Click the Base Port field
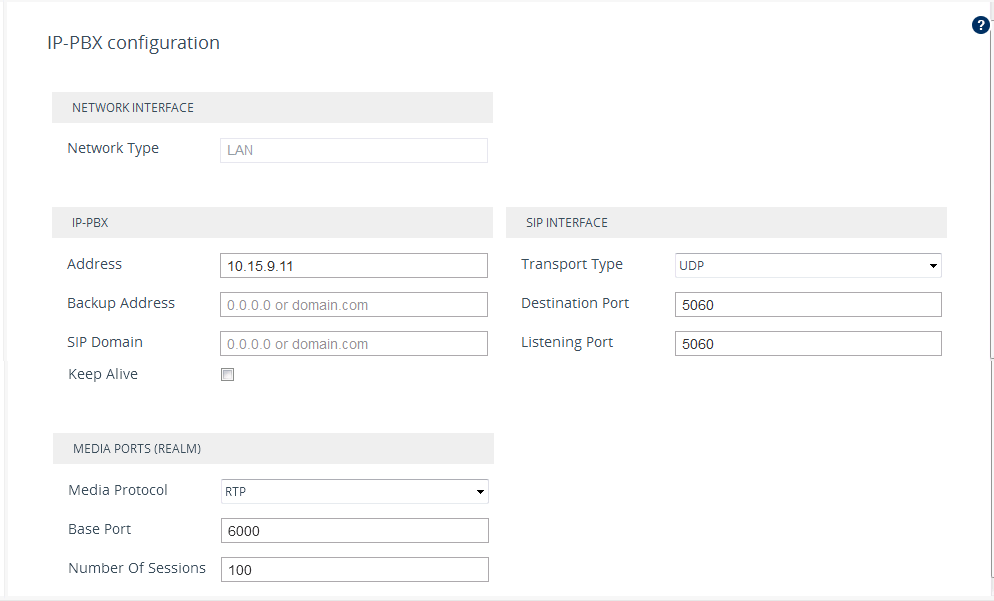 (x=354, y=531)
